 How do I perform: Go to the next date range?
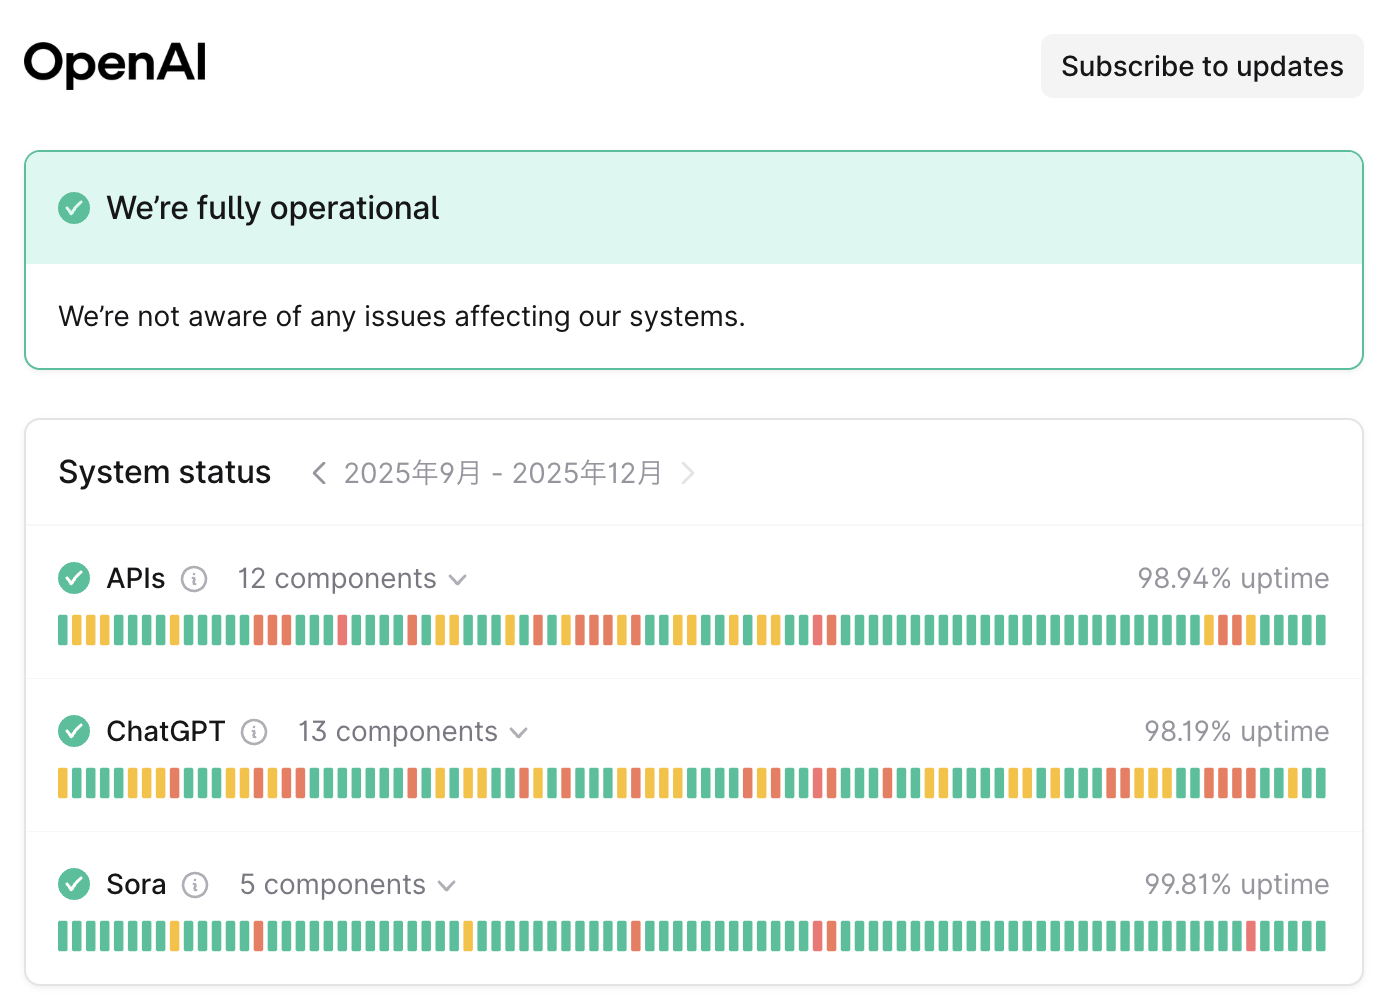click(687, 473)
